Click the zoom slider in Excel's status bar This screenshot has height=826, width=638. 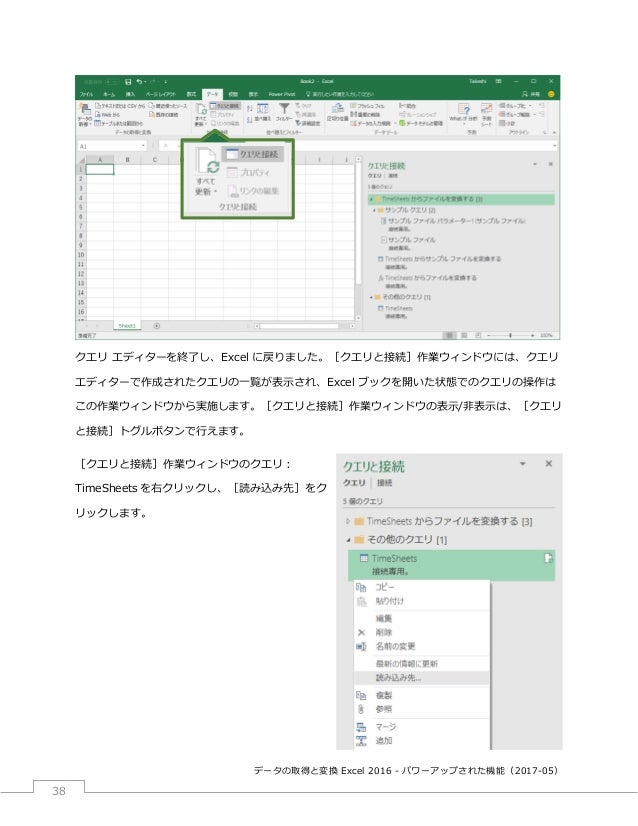[x=510, y=335]
